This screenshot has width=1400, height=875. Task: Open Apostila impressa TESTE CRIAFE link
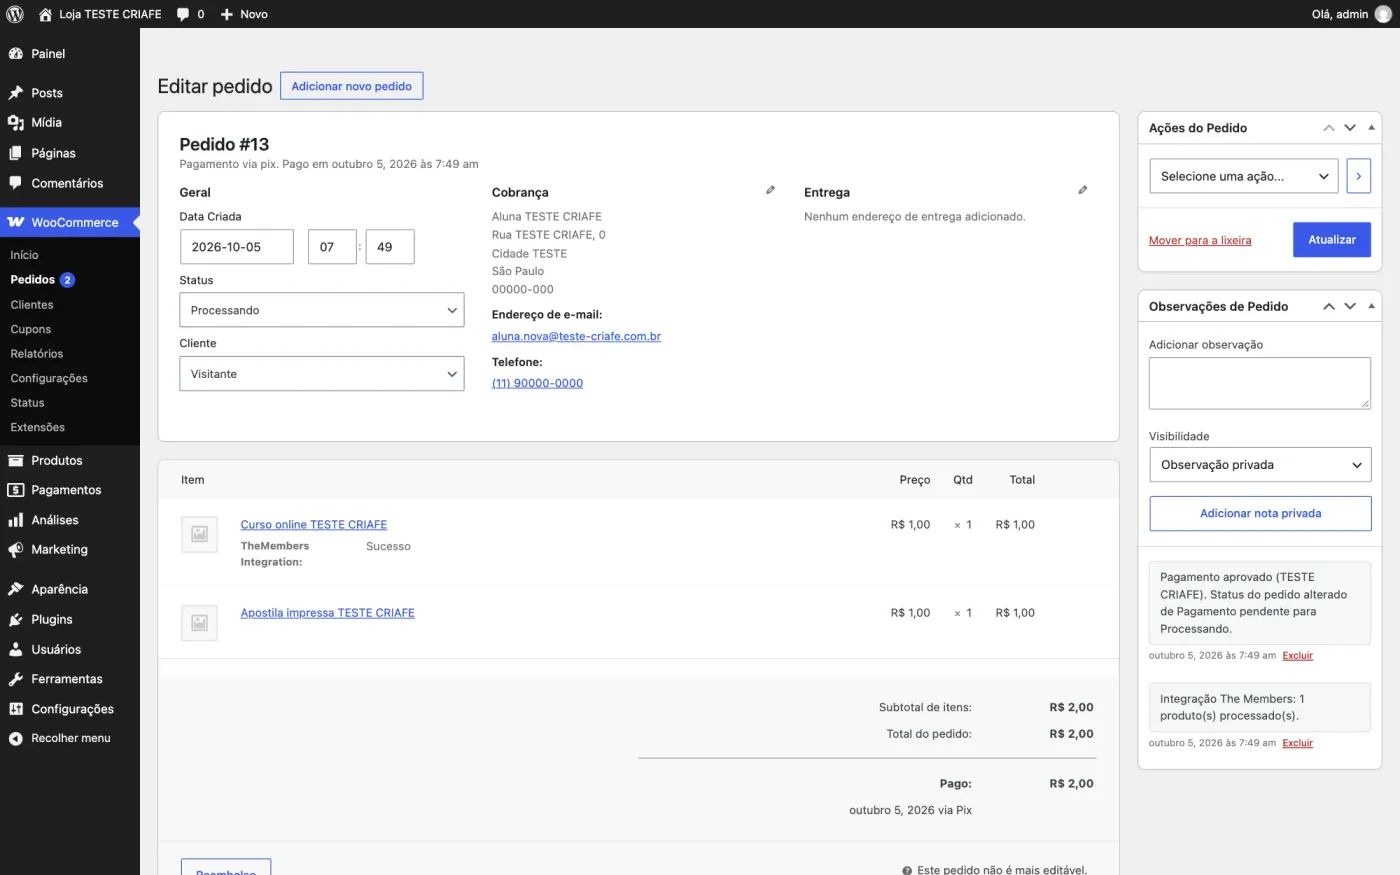tap(328, 613)
